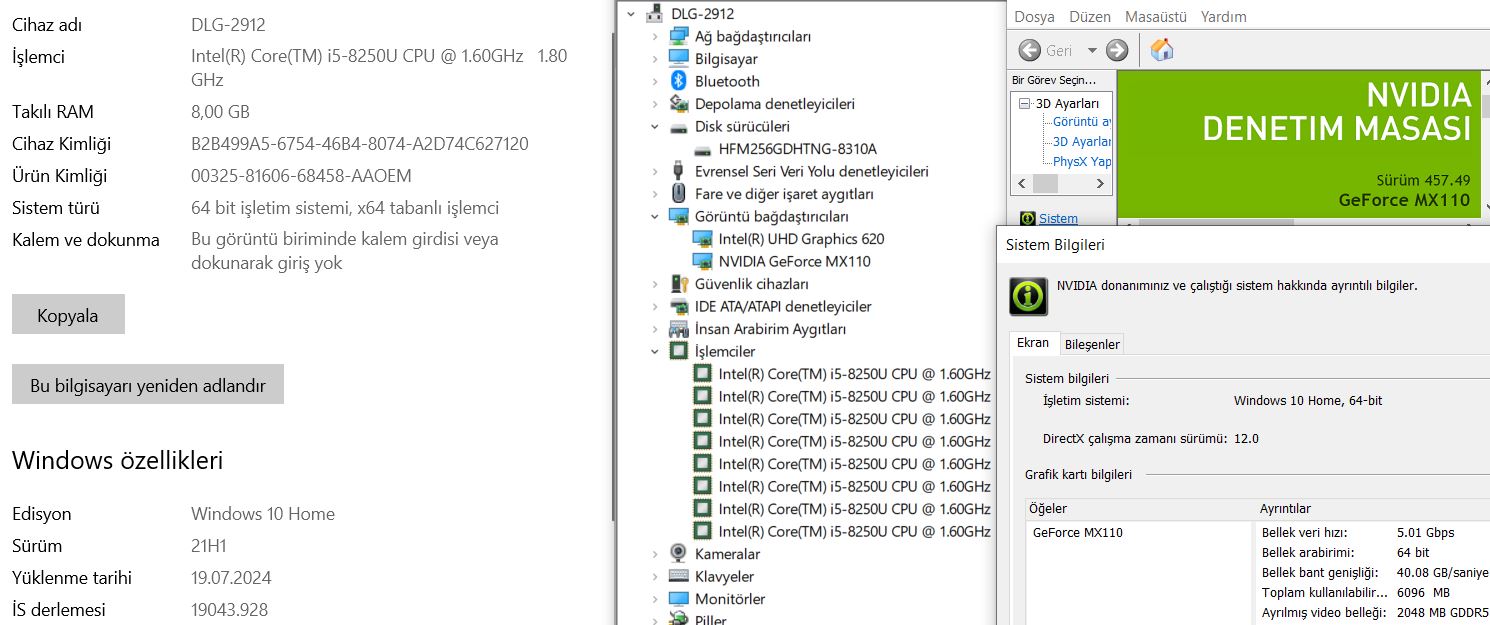The width and height of the screenshot is (1490, 625).
Task: Select the 3D Ayarlar... sub-item in NVIDIA tree
Action: 1082,142
